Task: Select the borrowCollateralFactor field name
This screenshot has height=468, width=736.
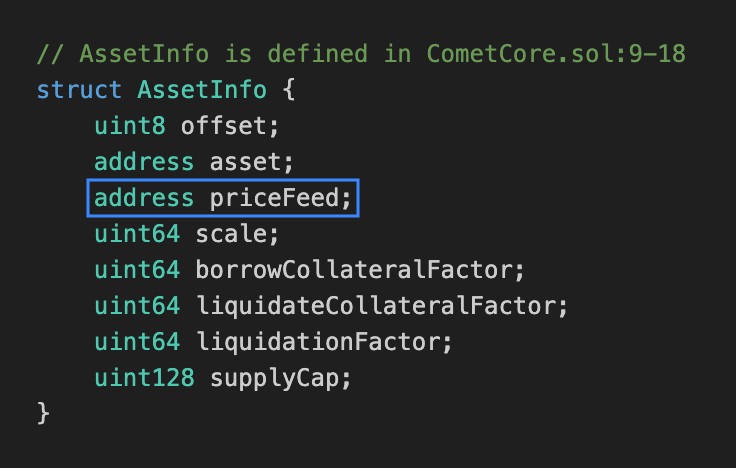Action: point(354,270)
